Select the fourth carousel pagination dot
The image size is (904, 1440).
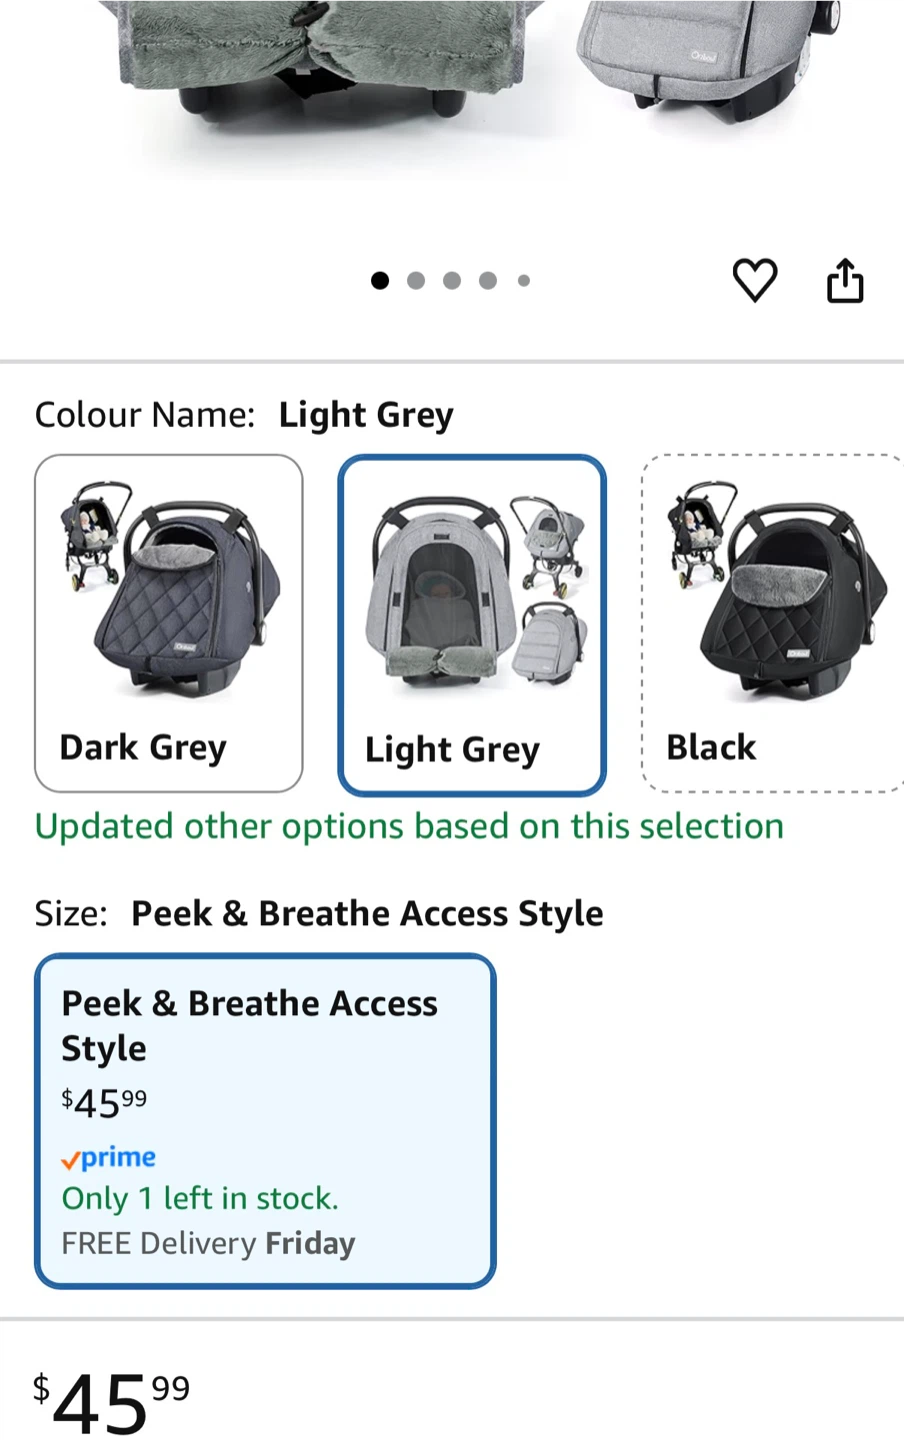click(x=488, y=281)
